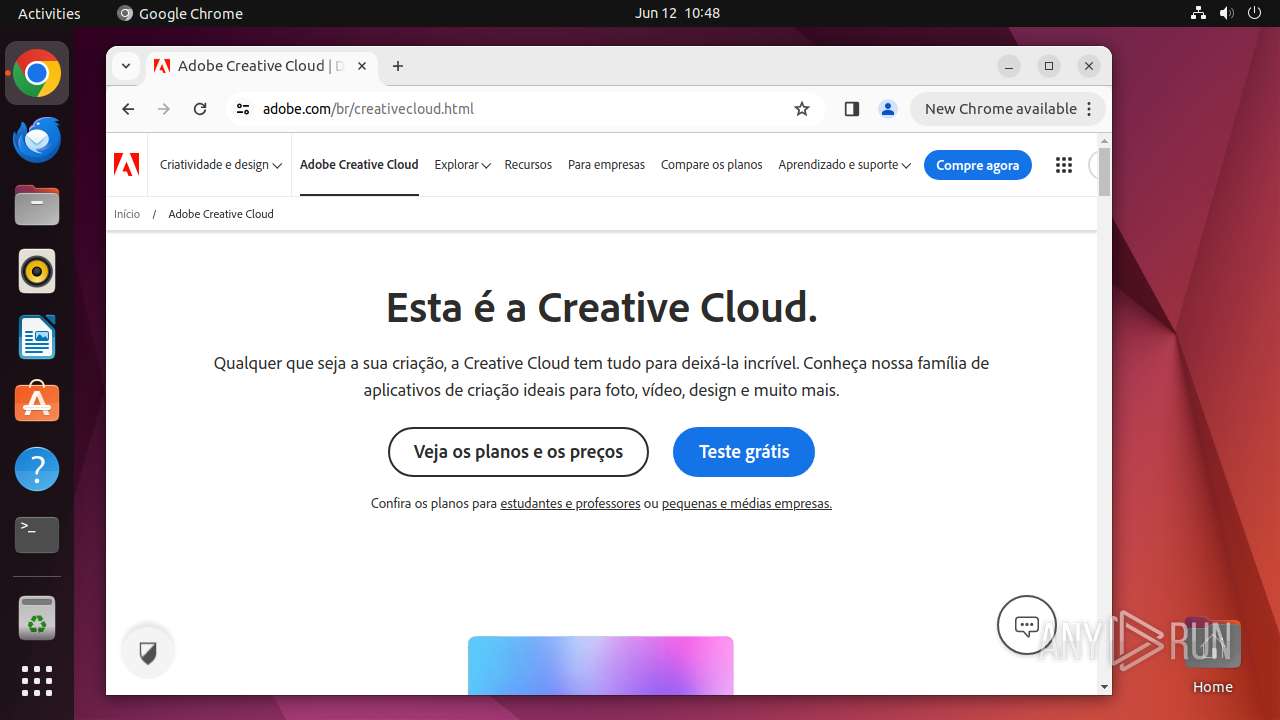The height and width of the screenshot is (720, 1280).
Task: Open the network icon in top bar
Action: 1198,13
